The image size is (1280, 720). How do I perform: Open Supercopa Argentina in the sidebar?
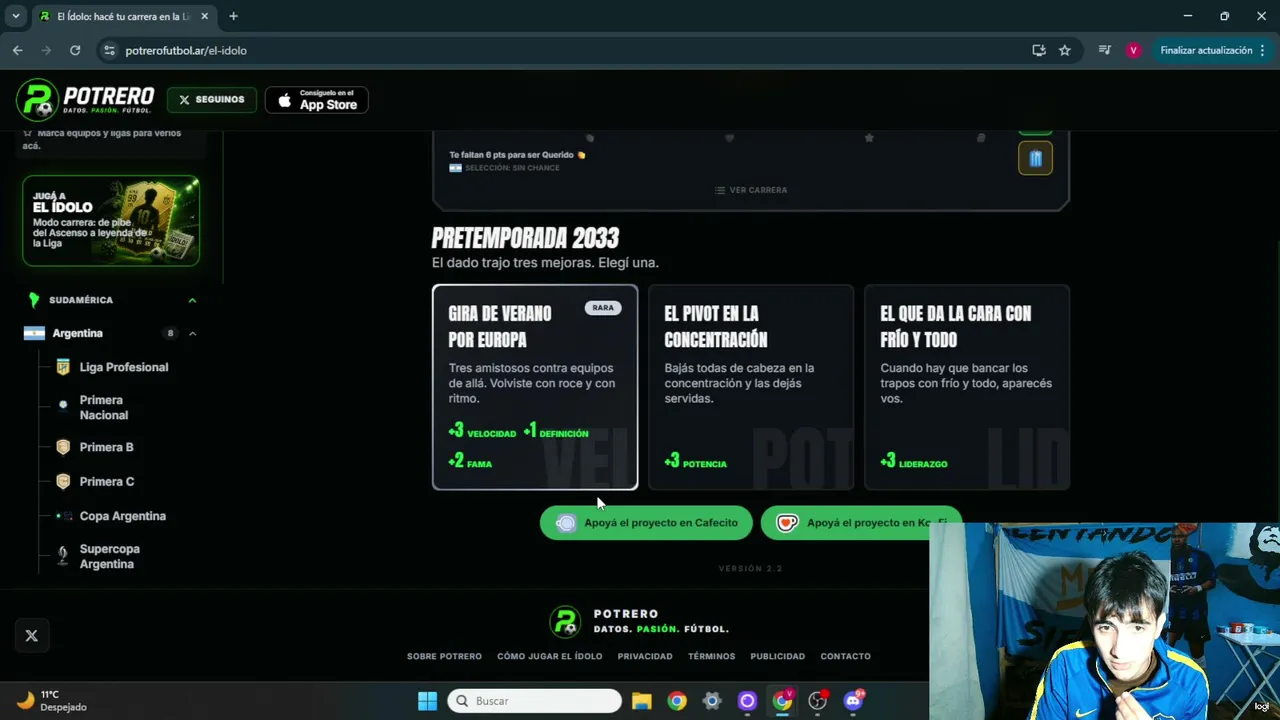coord(110,556)
